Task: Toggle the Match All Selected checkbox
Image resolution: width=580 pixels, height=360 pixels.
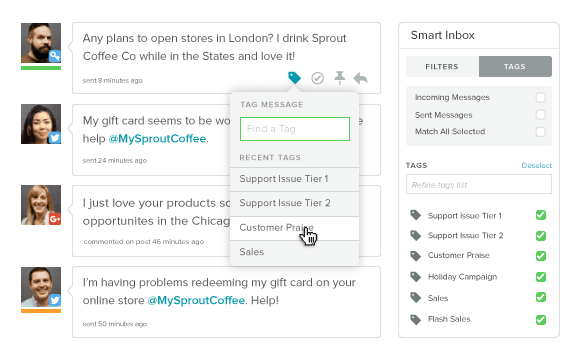Action: pos(540,132)
